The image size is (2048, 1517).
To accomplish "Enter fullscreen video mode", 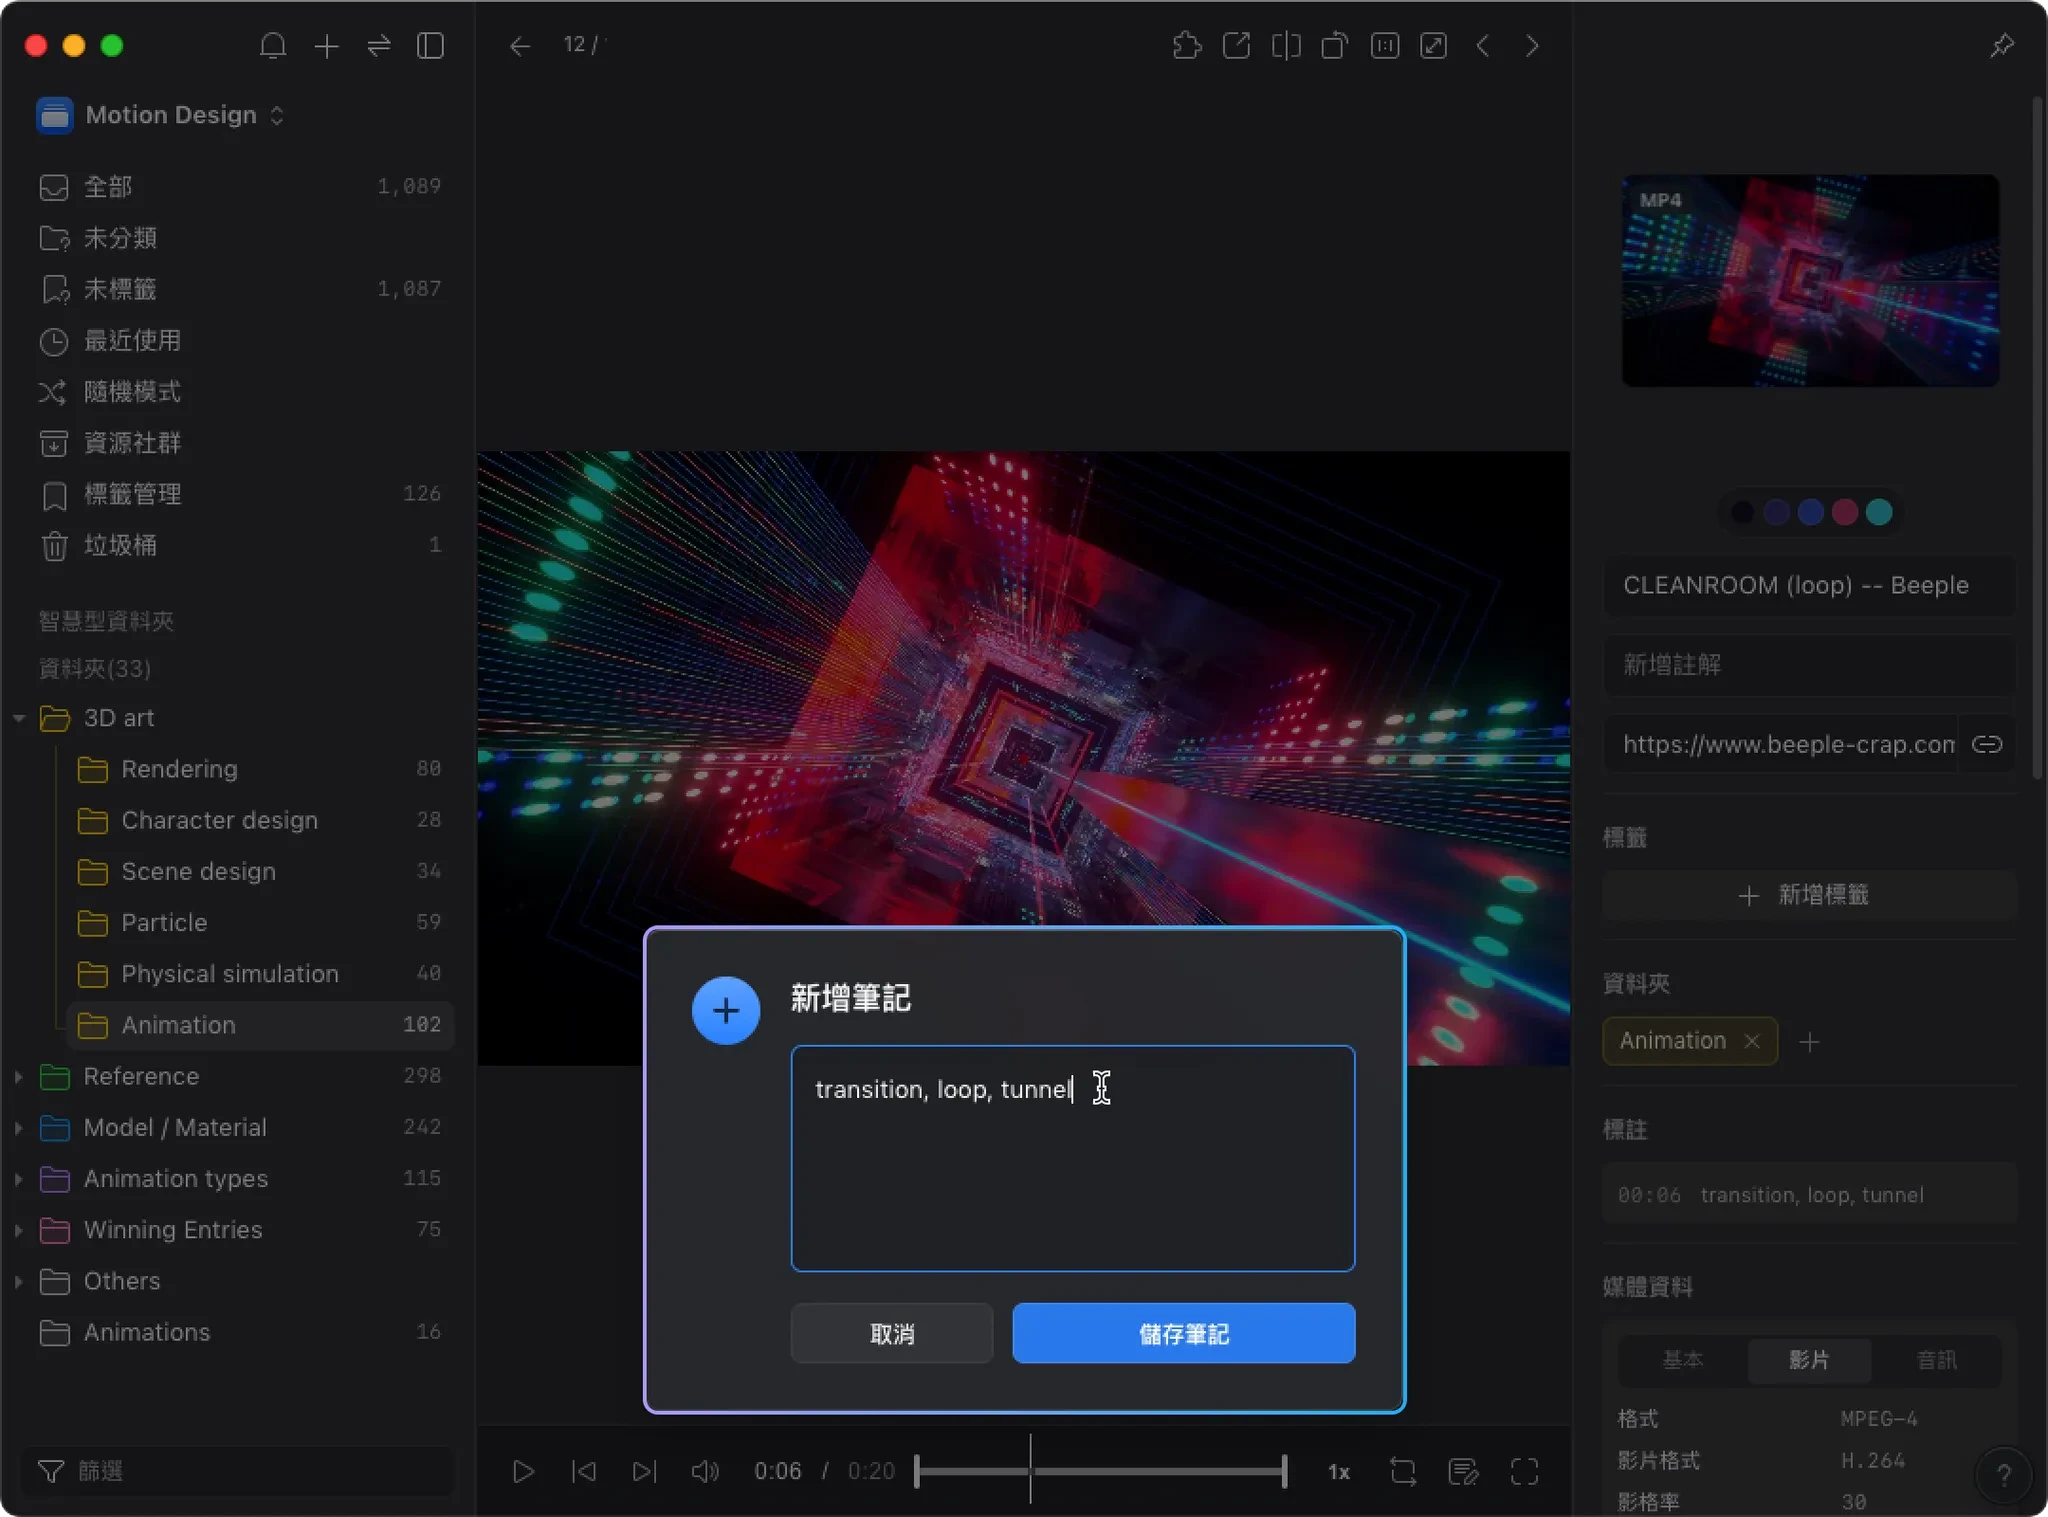I will point(1524,1471).
